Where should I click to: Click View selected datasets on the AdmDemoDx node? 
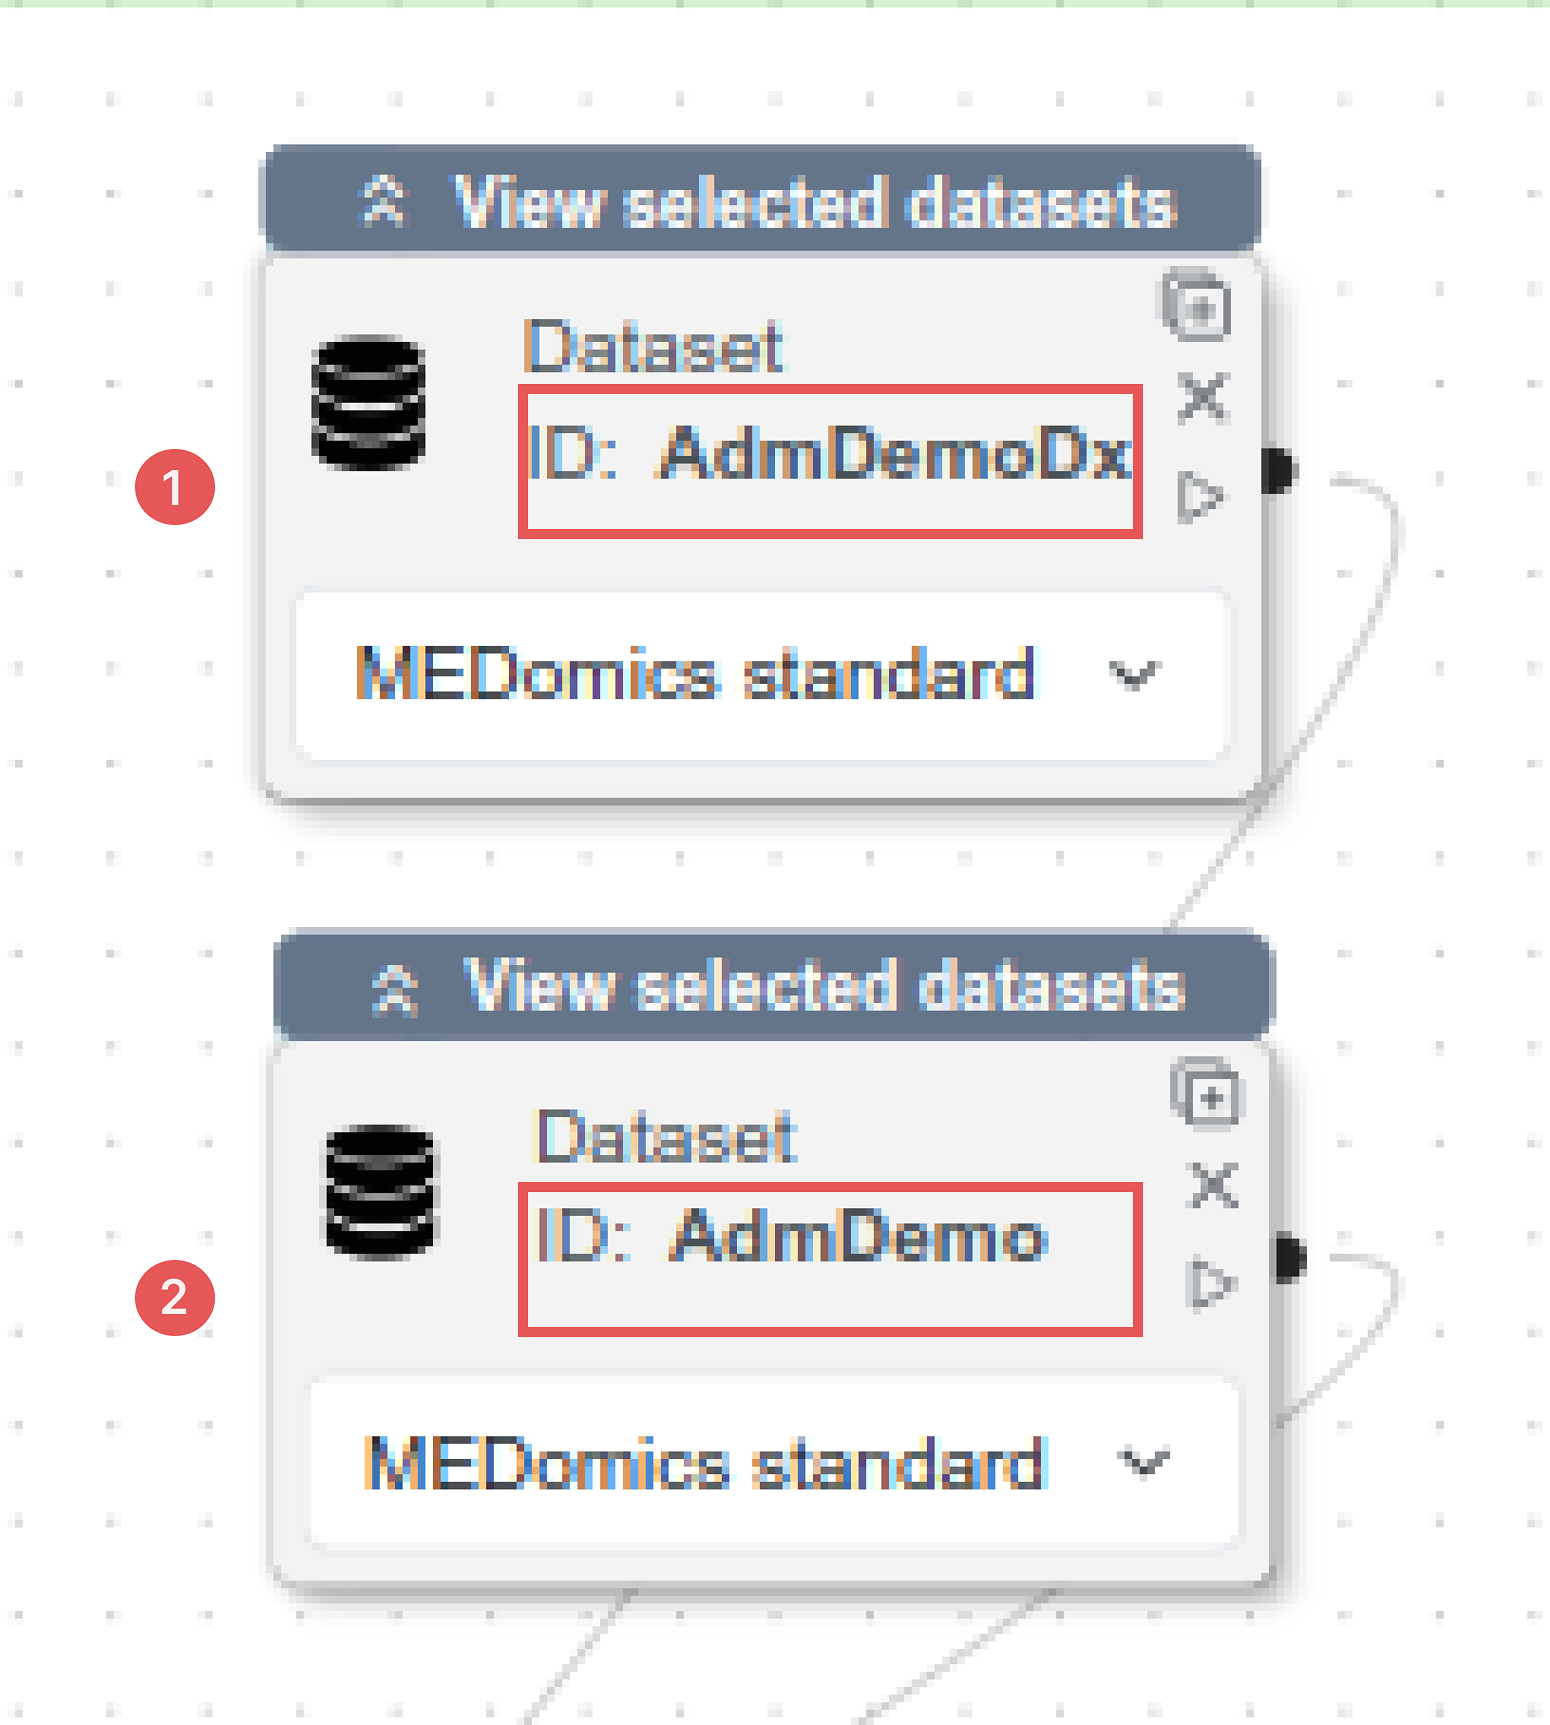[815, 203]
